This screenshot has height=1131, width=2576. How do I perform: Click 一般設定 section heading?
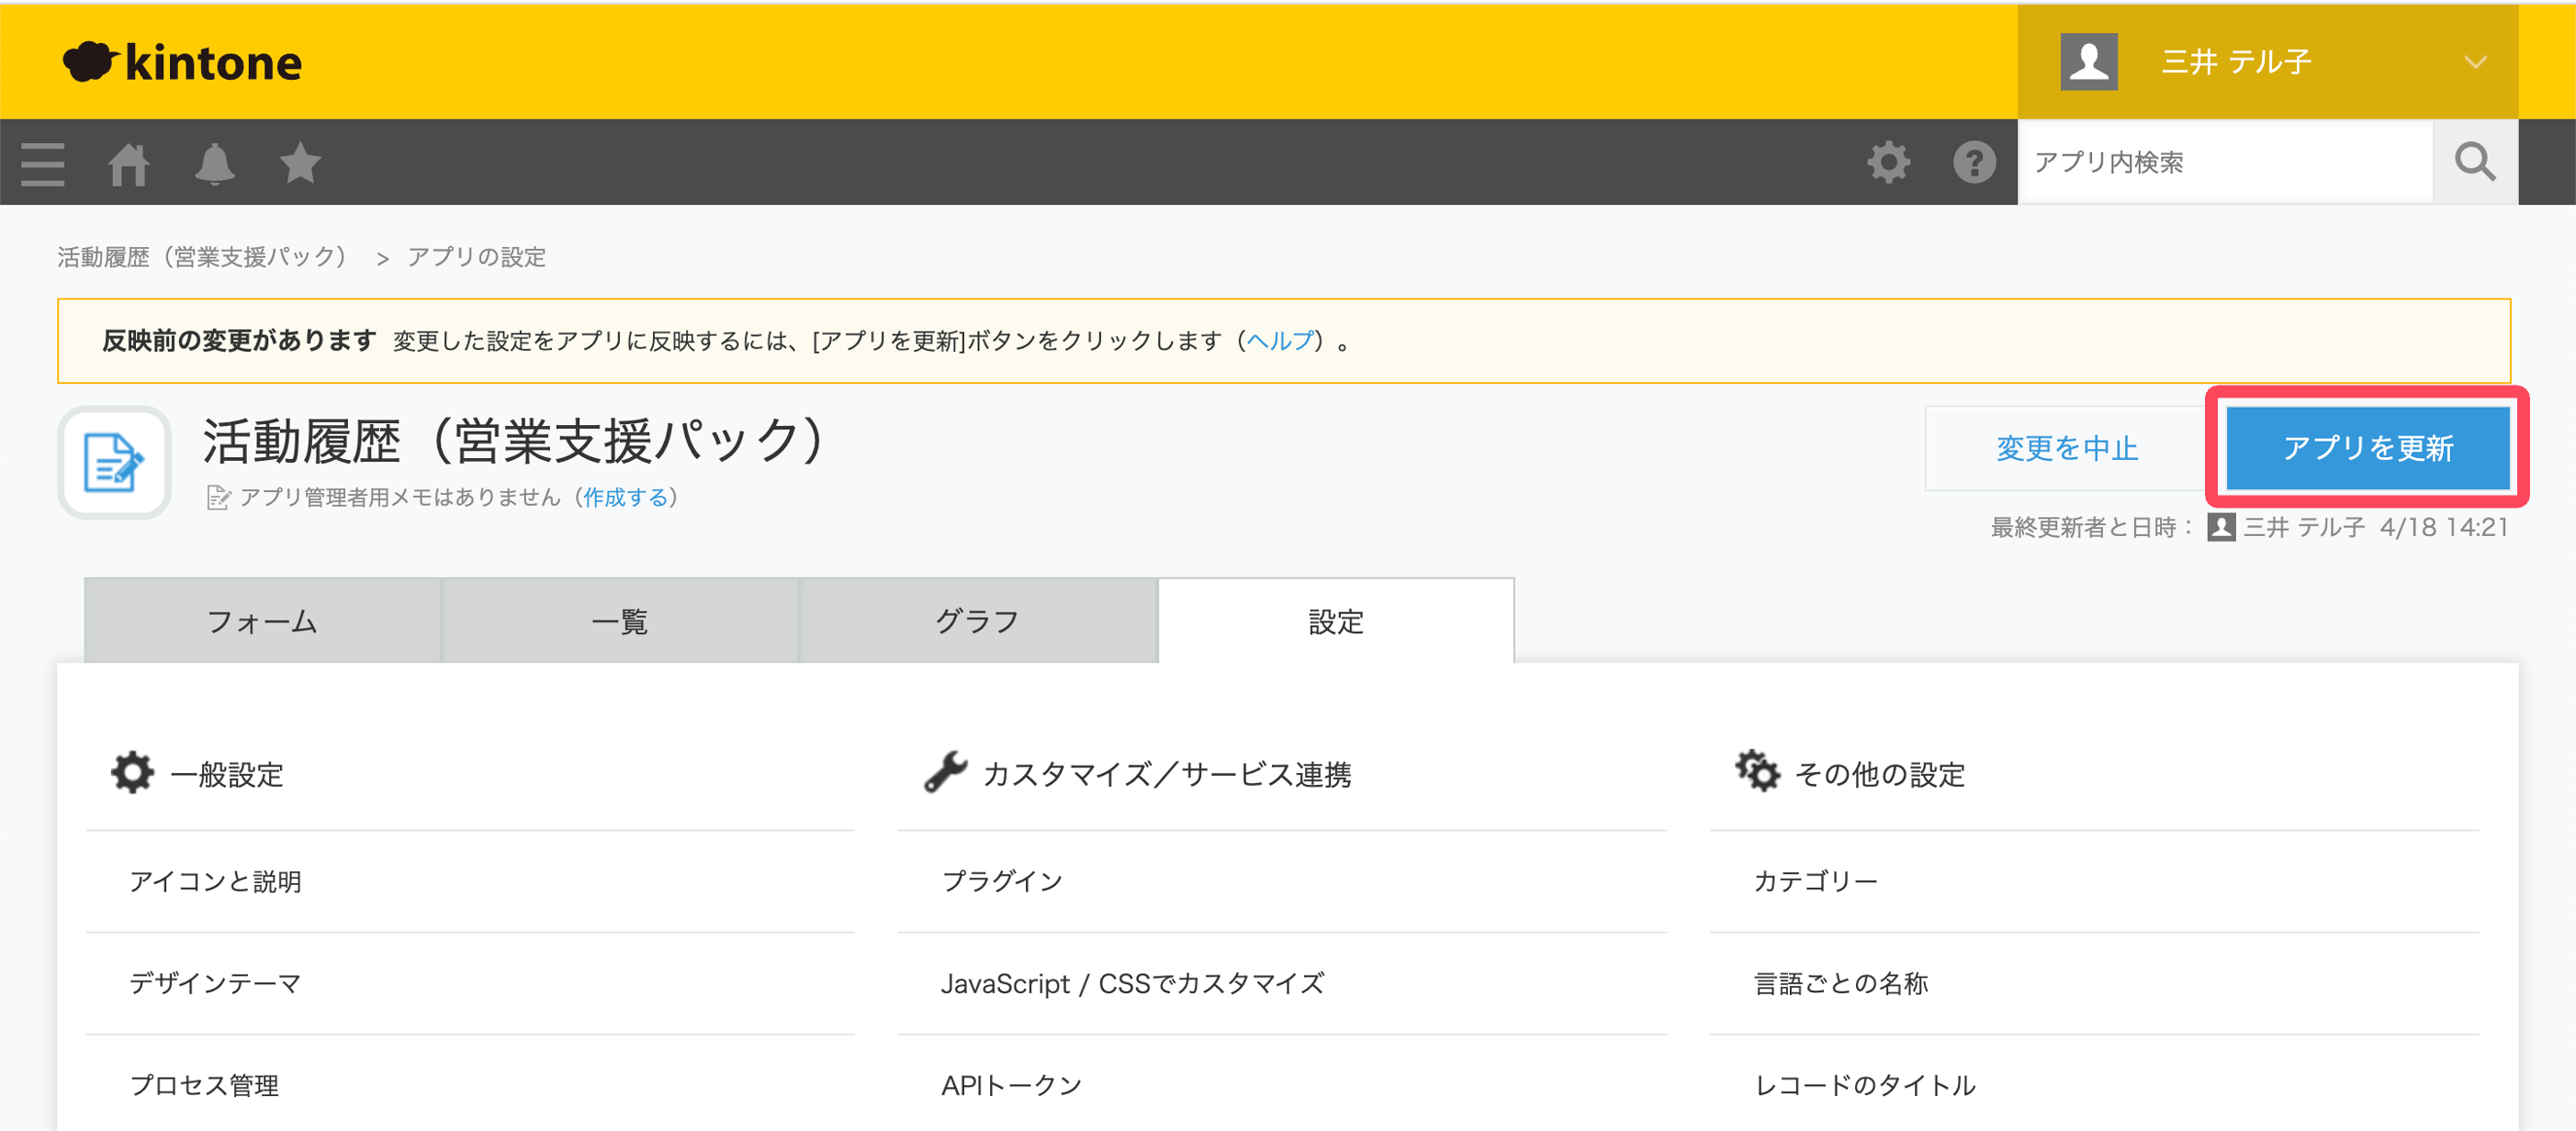point(228,774)
